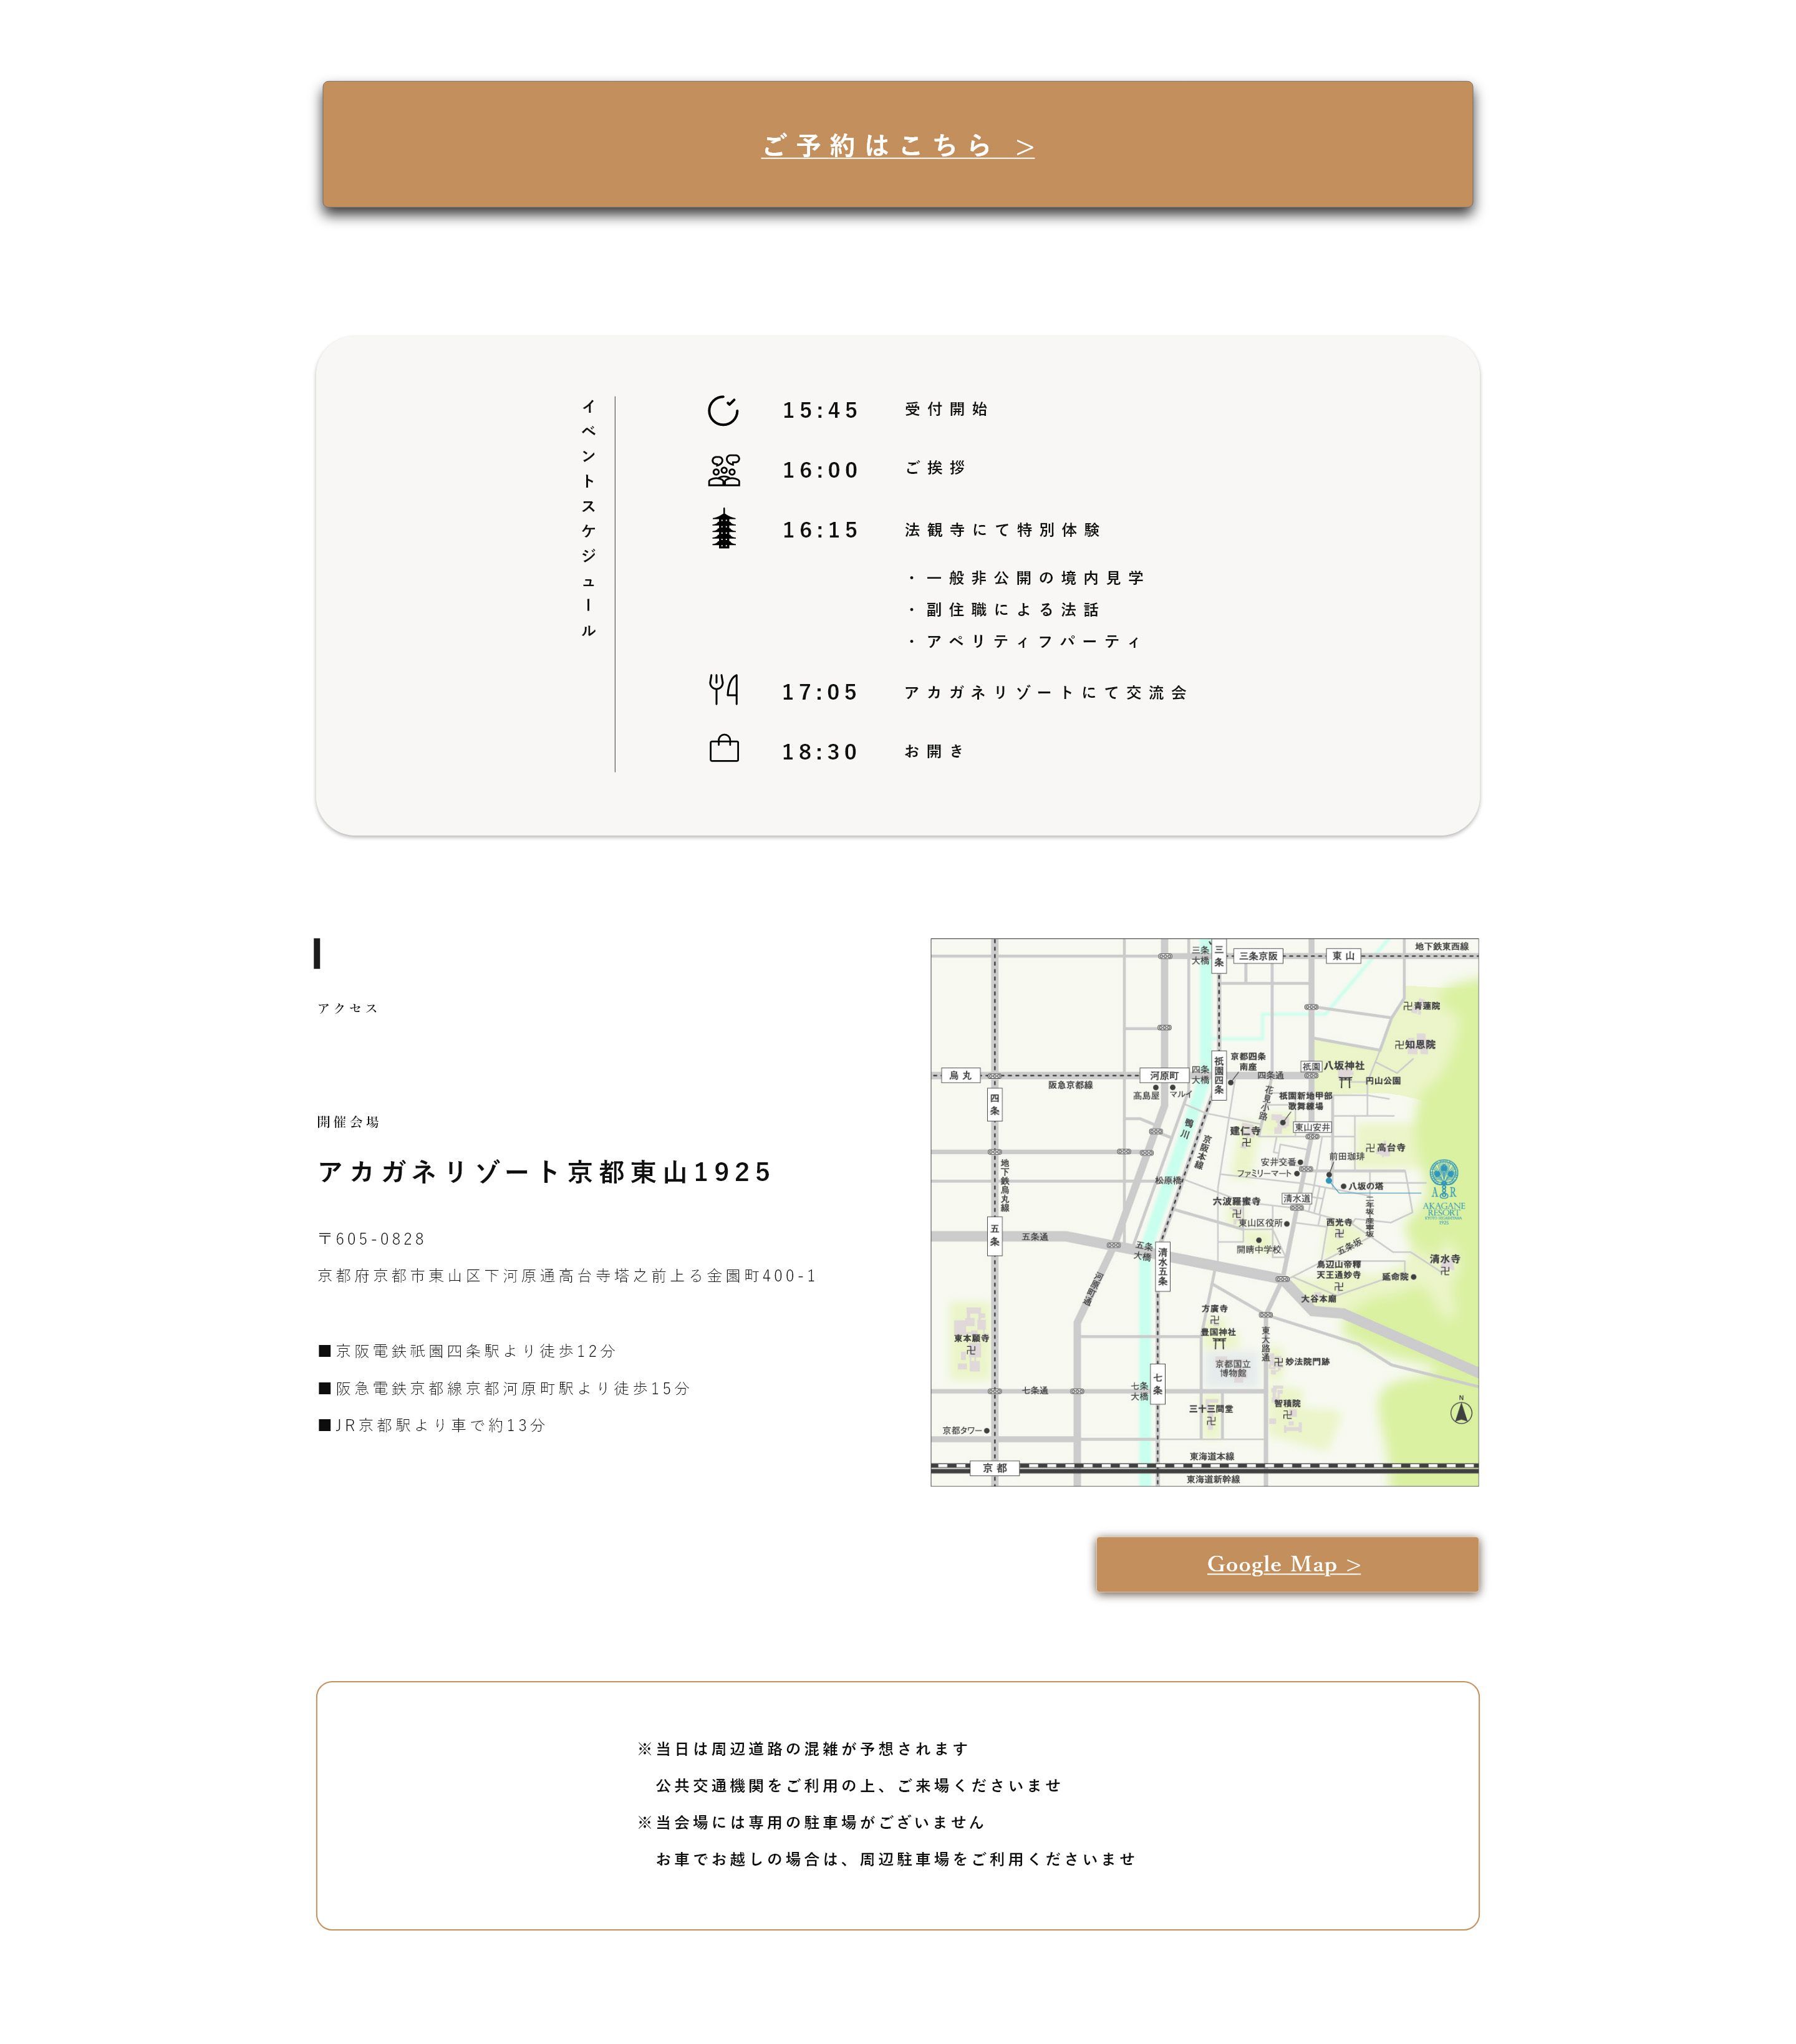Click the north compass icon on the map
Screen dimensions: 1796x2044
(x=1461, y=1410)
